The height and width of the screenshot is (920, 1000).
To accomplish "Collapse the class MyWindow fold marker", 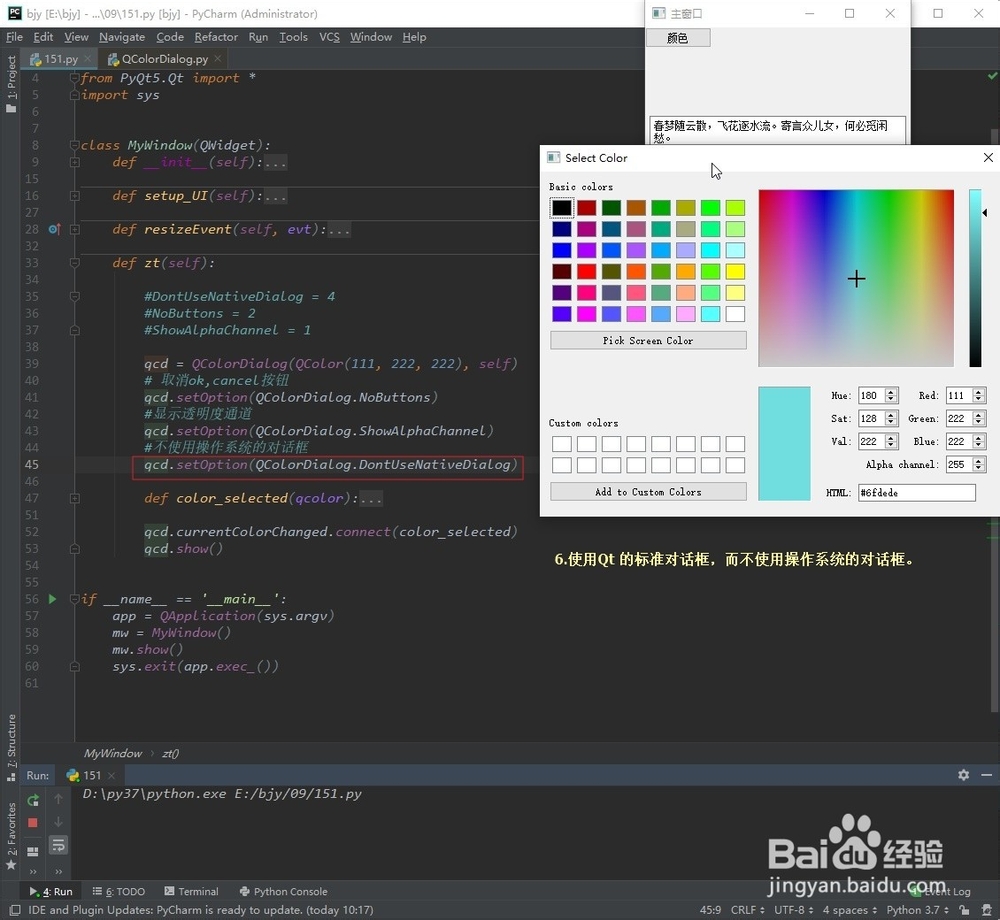I will (75, 145).
